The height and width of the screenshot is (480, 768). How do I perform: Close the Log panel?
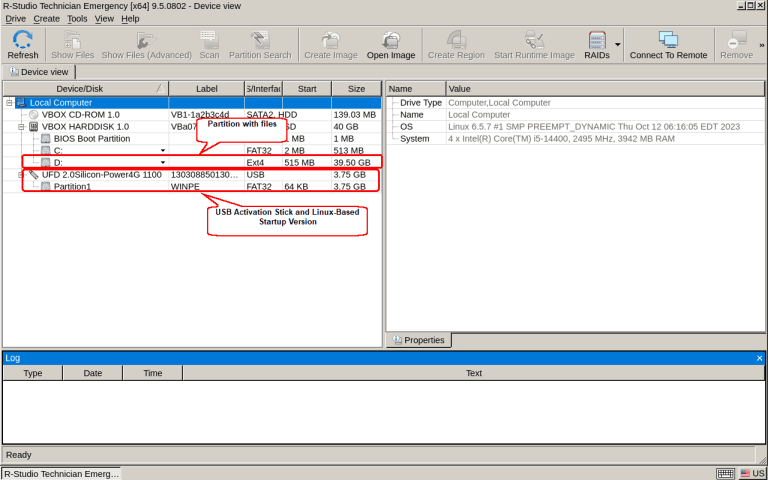[759, 357]
